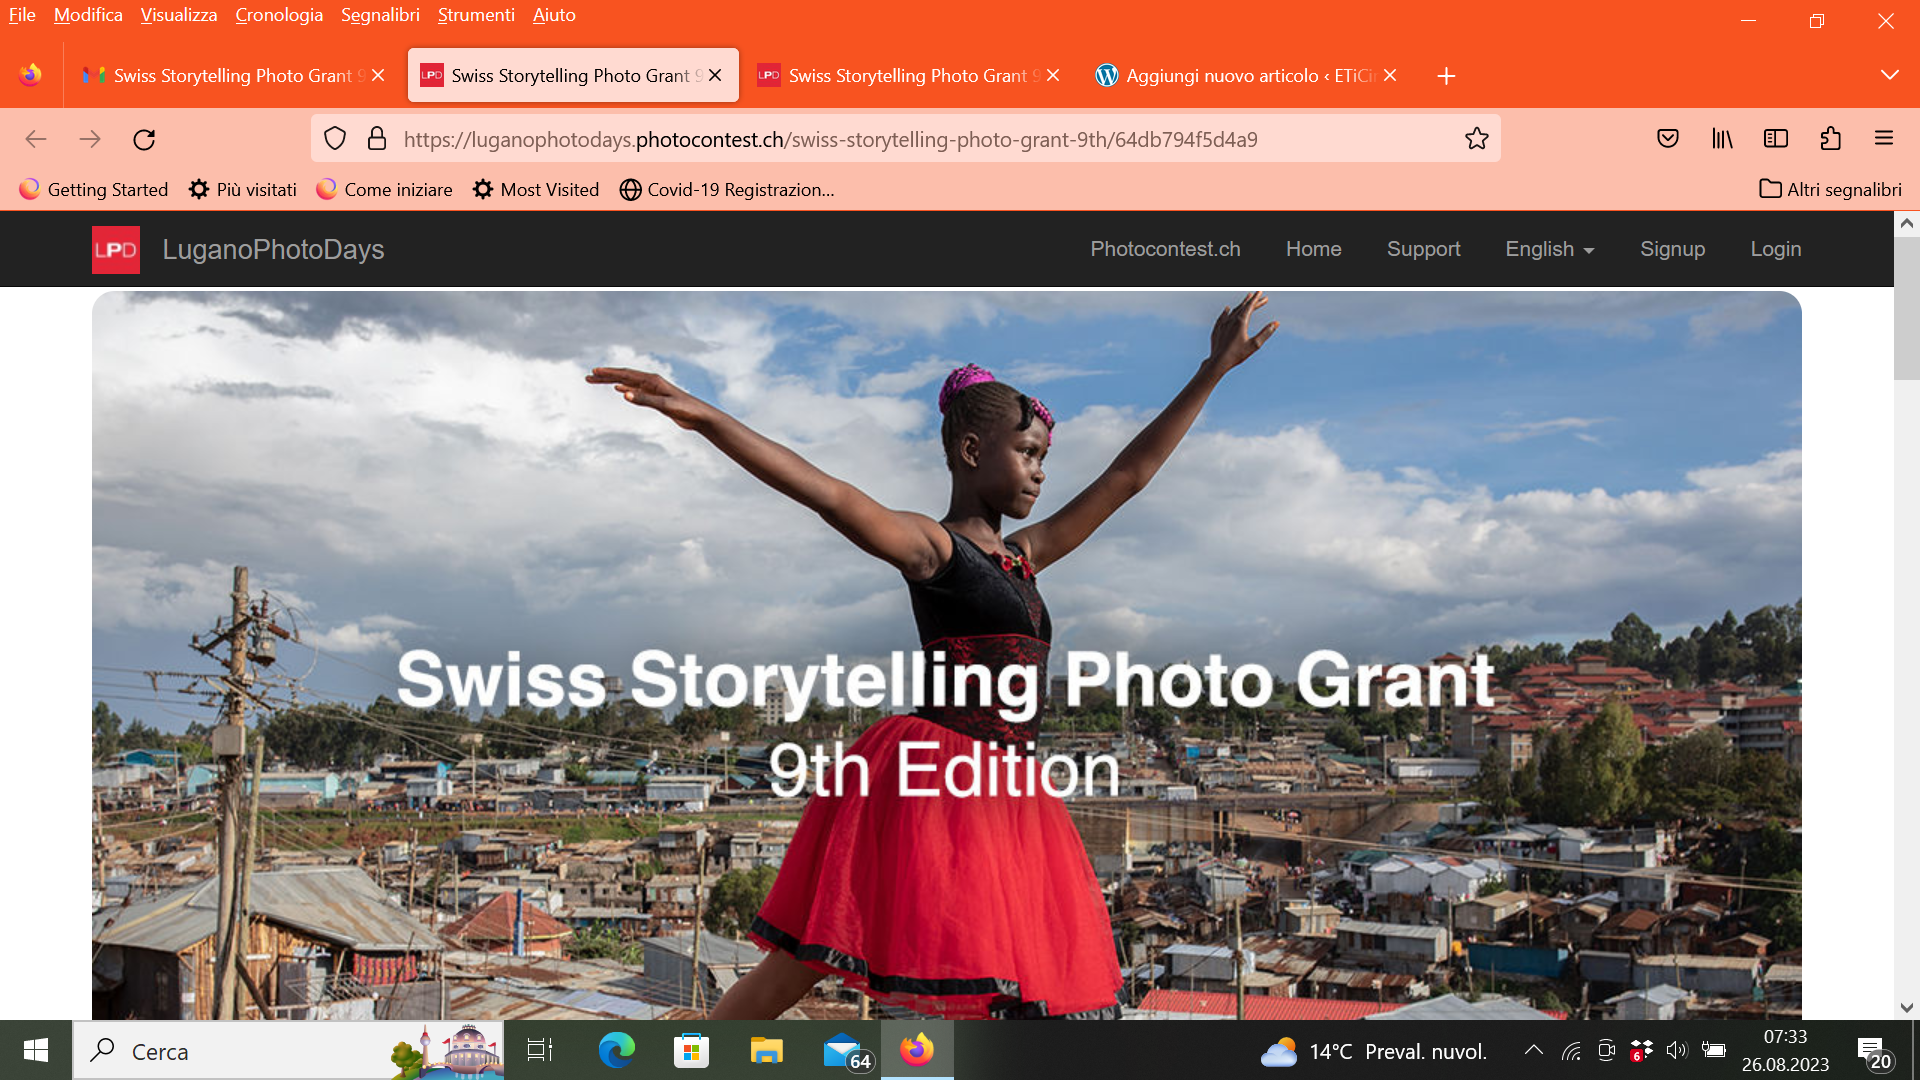Open Photocontest.ch nav link
Viewport: 1920px width, 1080px height.
point(1165,249)
